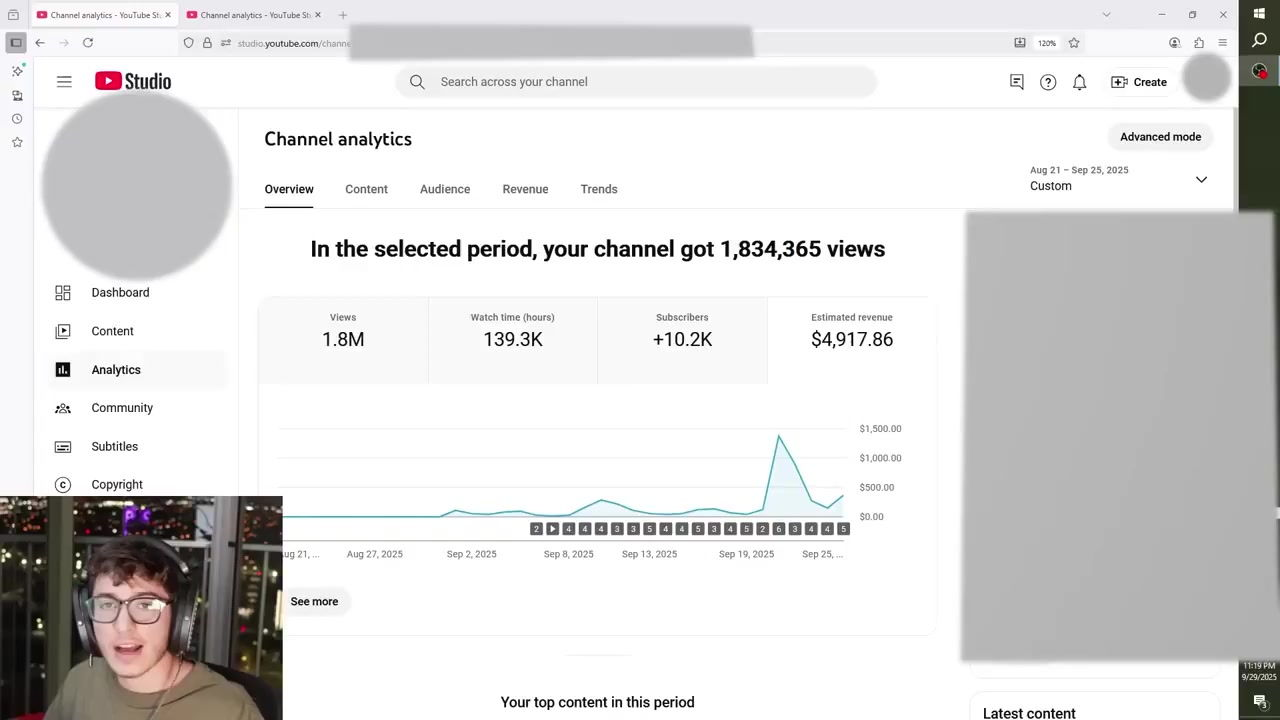This screenshot has height=720, width=1280.
Task: Click the YouTube Studio logo
Action: point(132,81)
